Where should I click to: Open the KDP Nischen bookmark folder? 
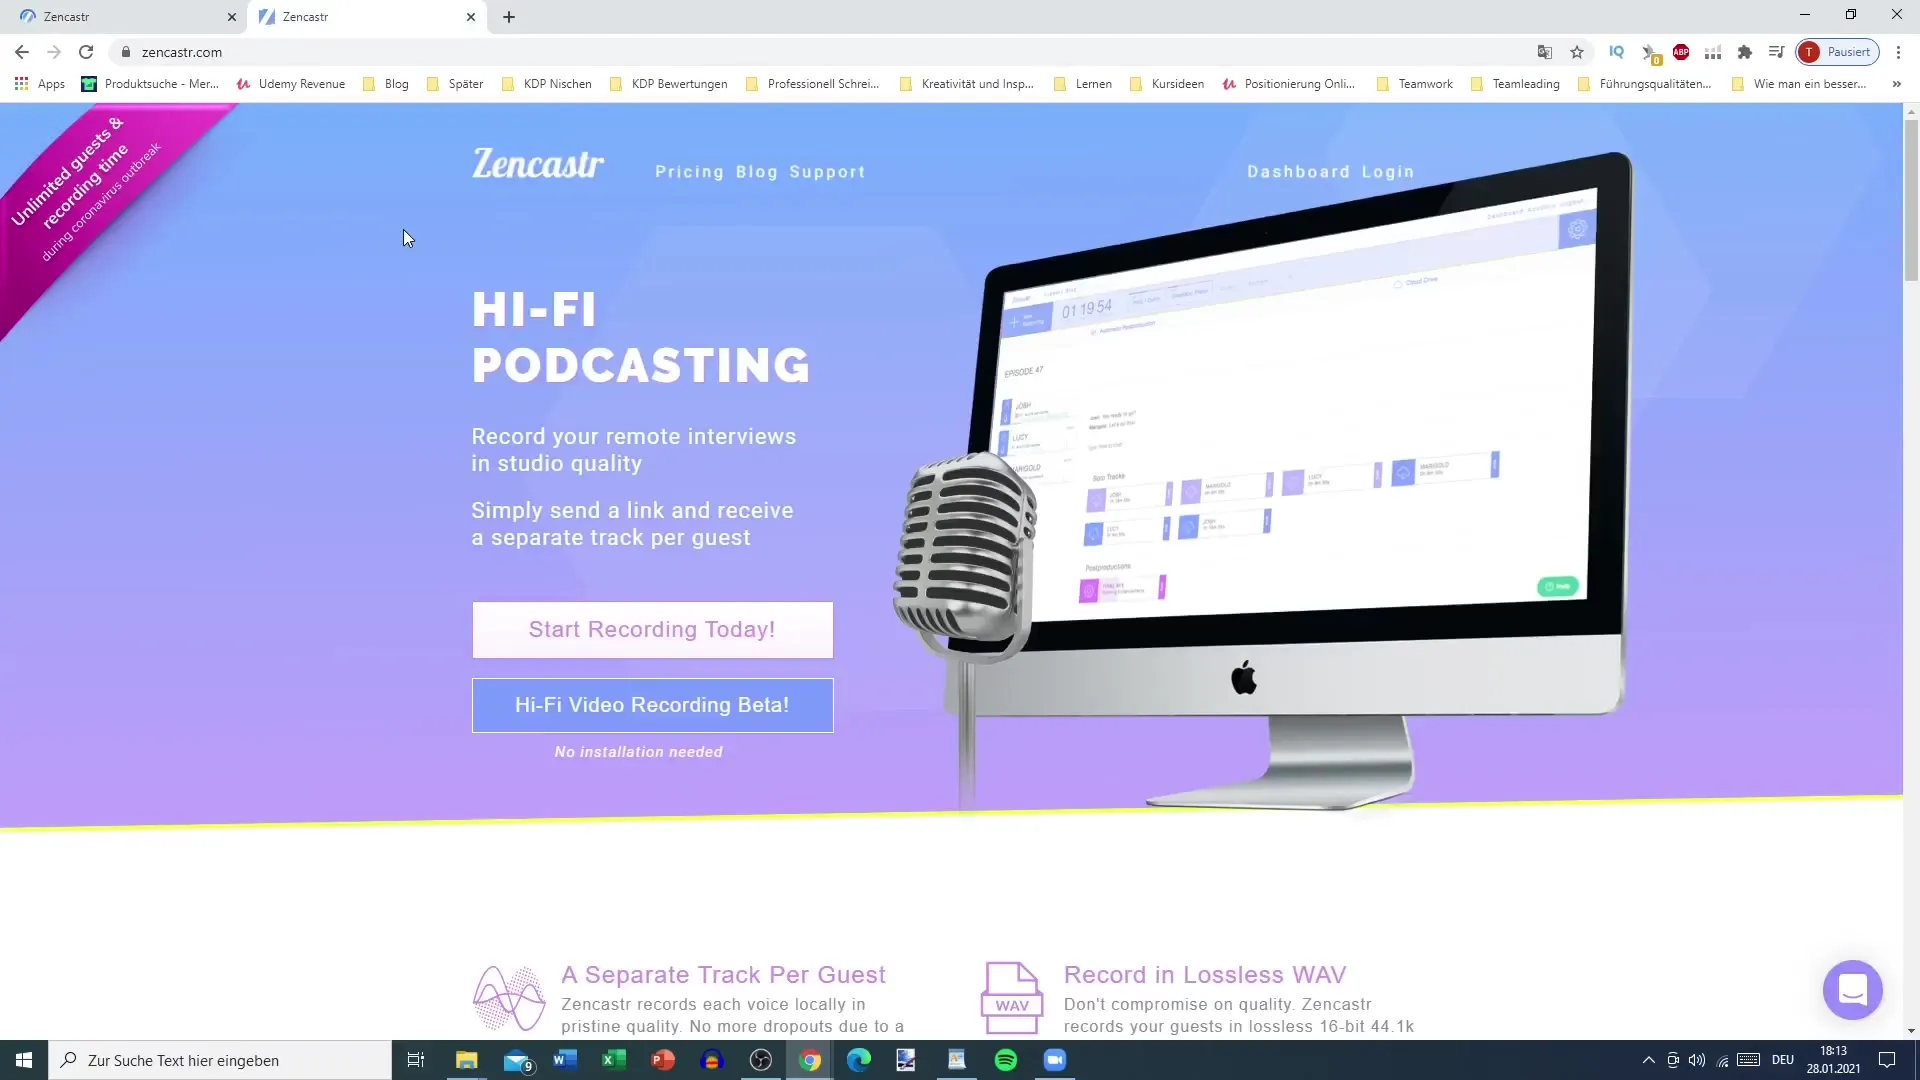[547, 84]
